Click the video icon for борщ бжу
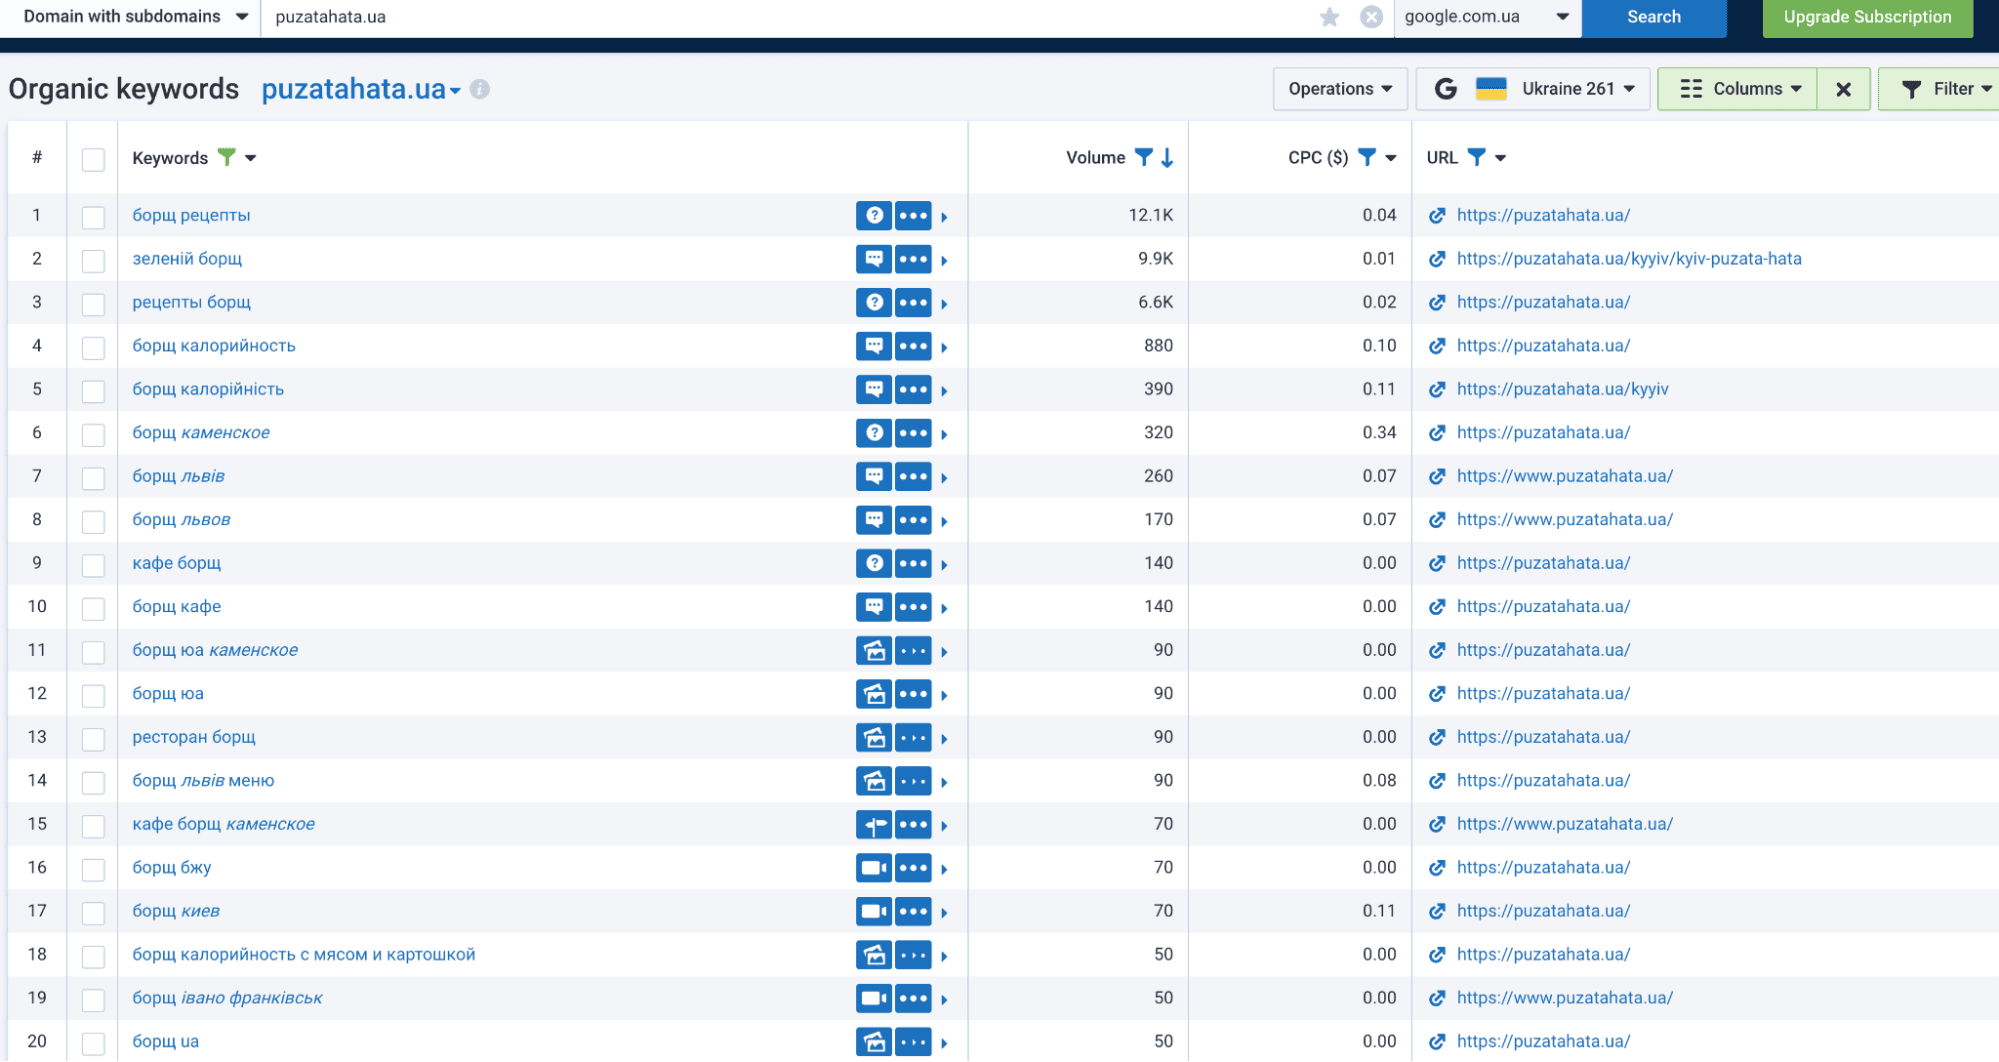The image size is (1999, 1062). [x=874, y=868]
